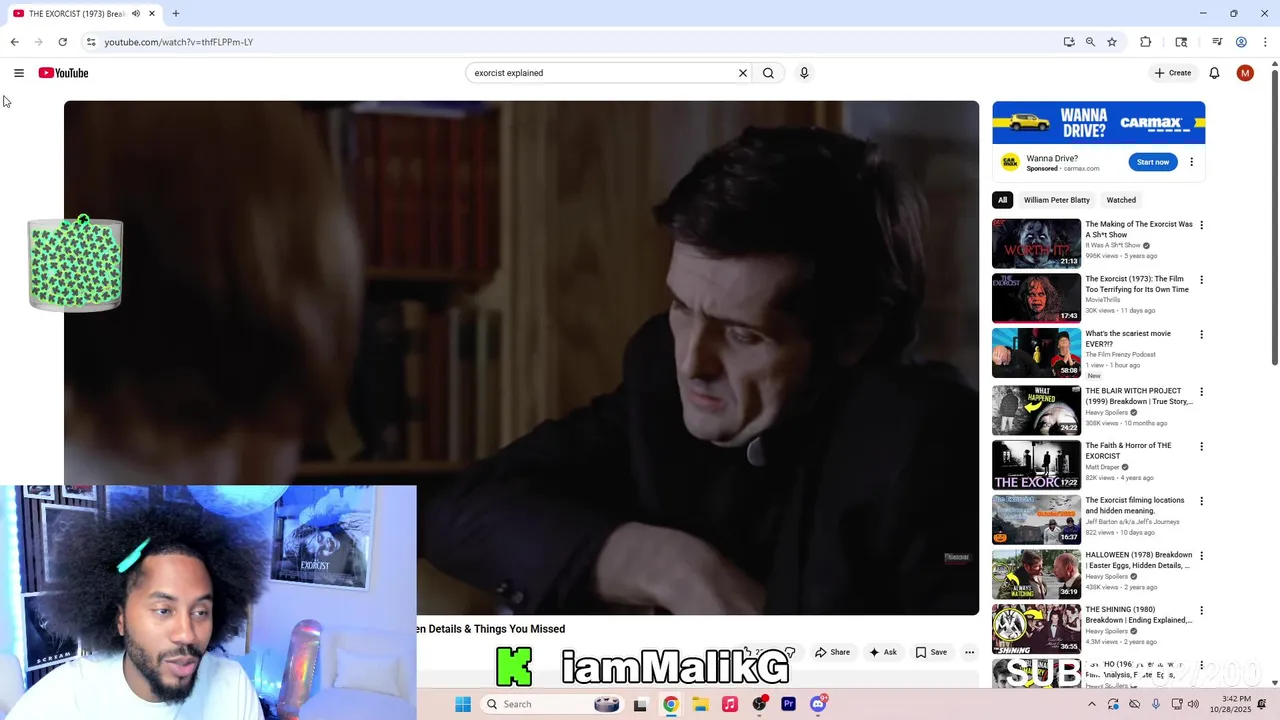
Task: Reload the current page
Action: [62, 42]
